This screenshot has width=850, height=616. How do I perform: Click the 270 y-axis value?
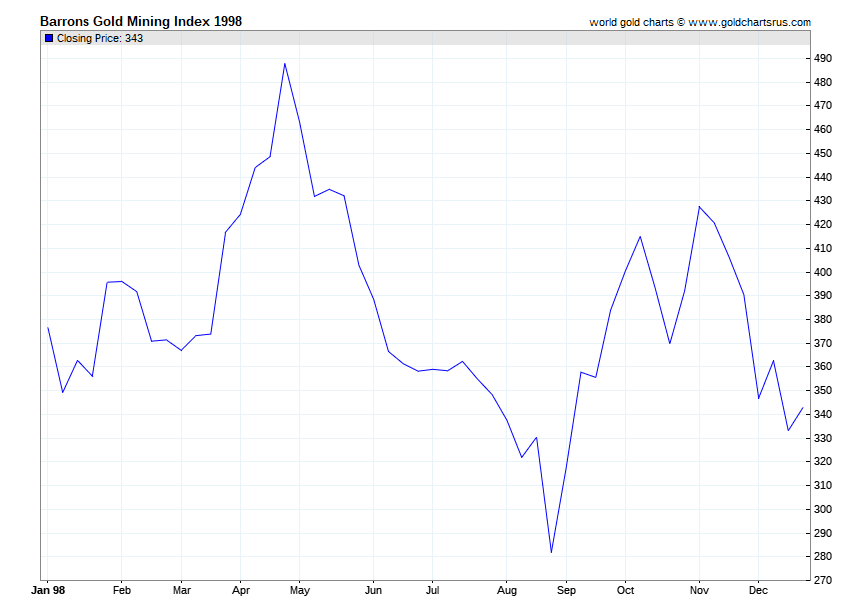(823, 580)
